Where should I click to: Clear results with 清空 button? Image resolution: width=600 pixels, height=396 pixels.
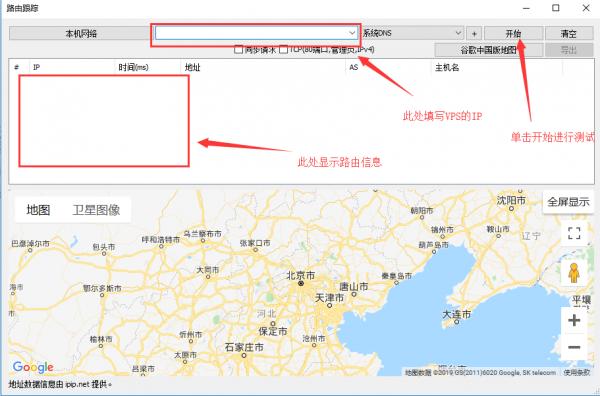click(x=569, y=34)
